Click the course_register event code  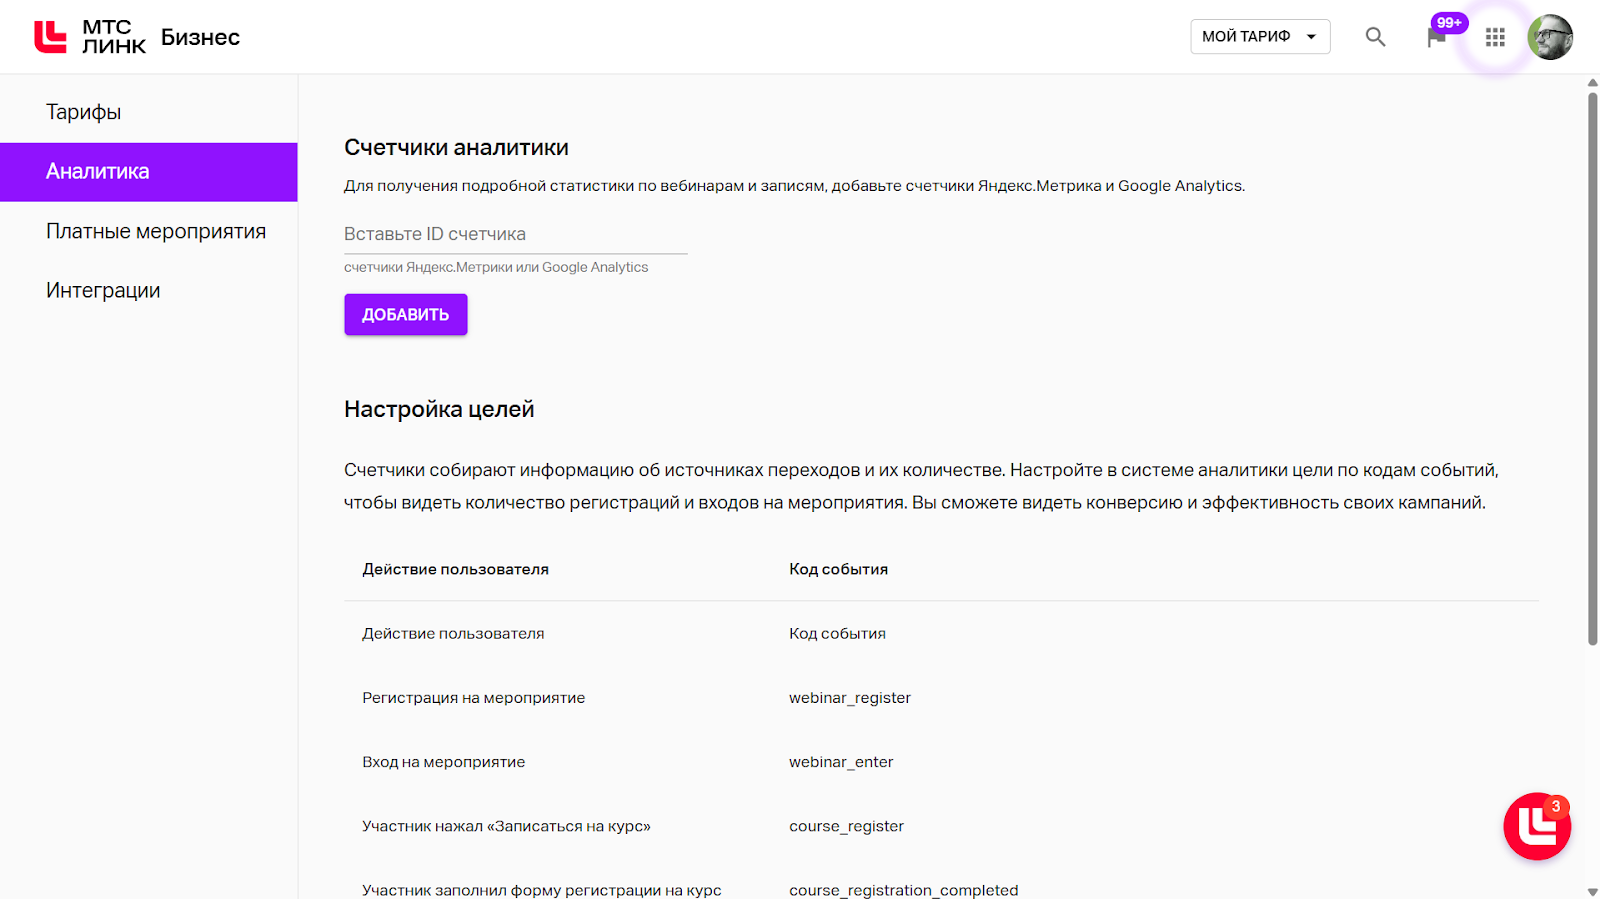[846, 826]
